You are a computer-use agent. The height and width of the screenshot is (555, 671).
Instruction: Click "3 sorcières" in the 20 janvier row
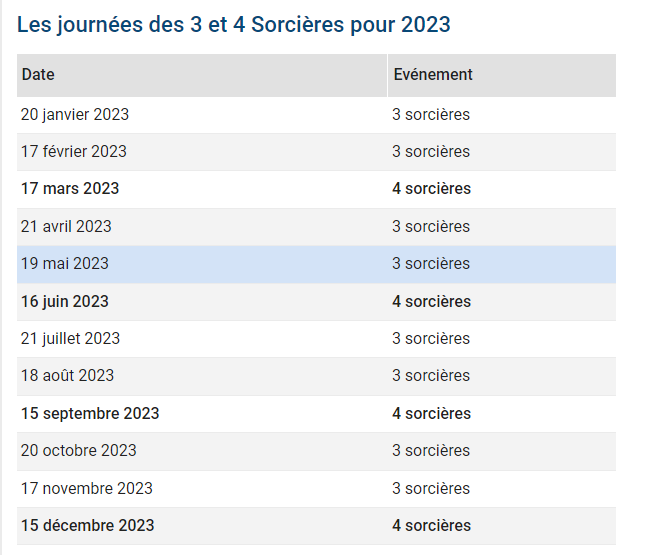(431, 114)
